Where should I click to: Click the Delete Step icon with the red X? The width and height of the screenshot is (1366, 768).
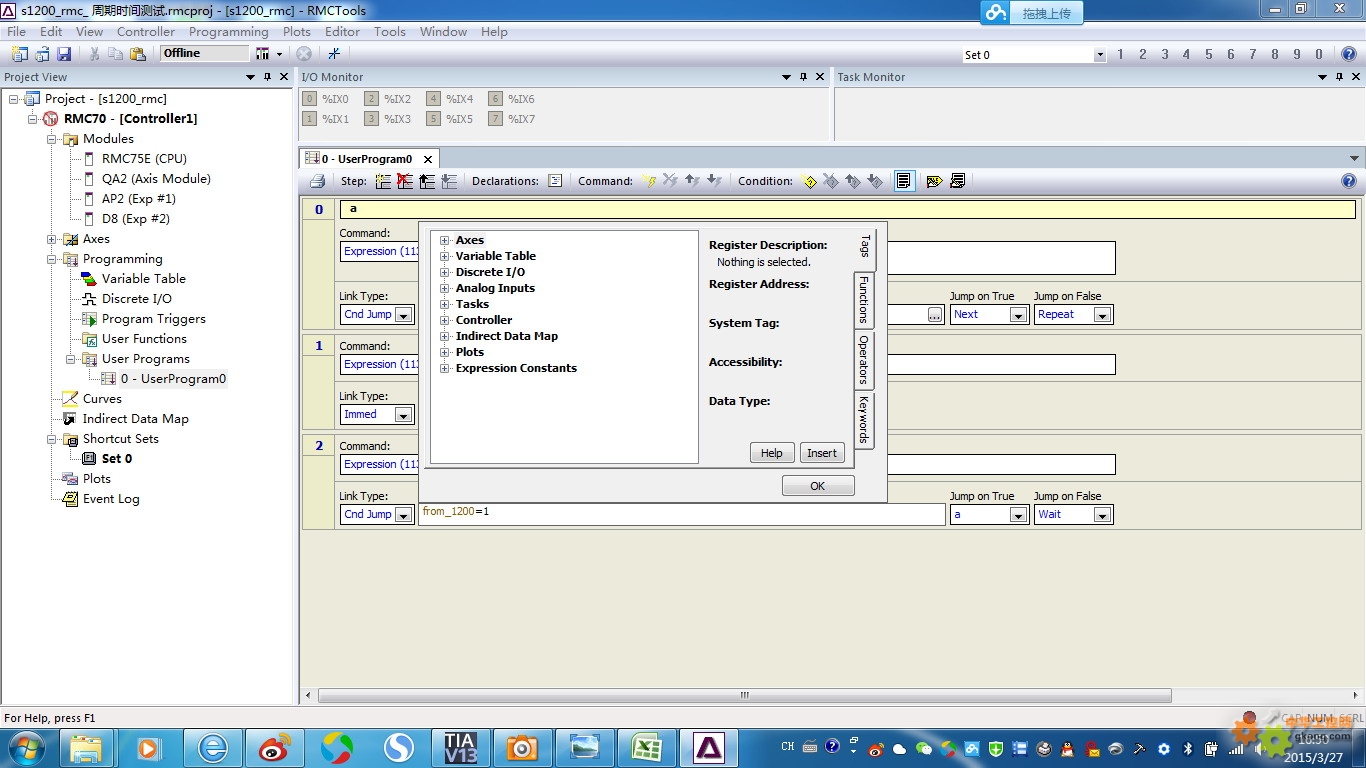pos(405,181)
